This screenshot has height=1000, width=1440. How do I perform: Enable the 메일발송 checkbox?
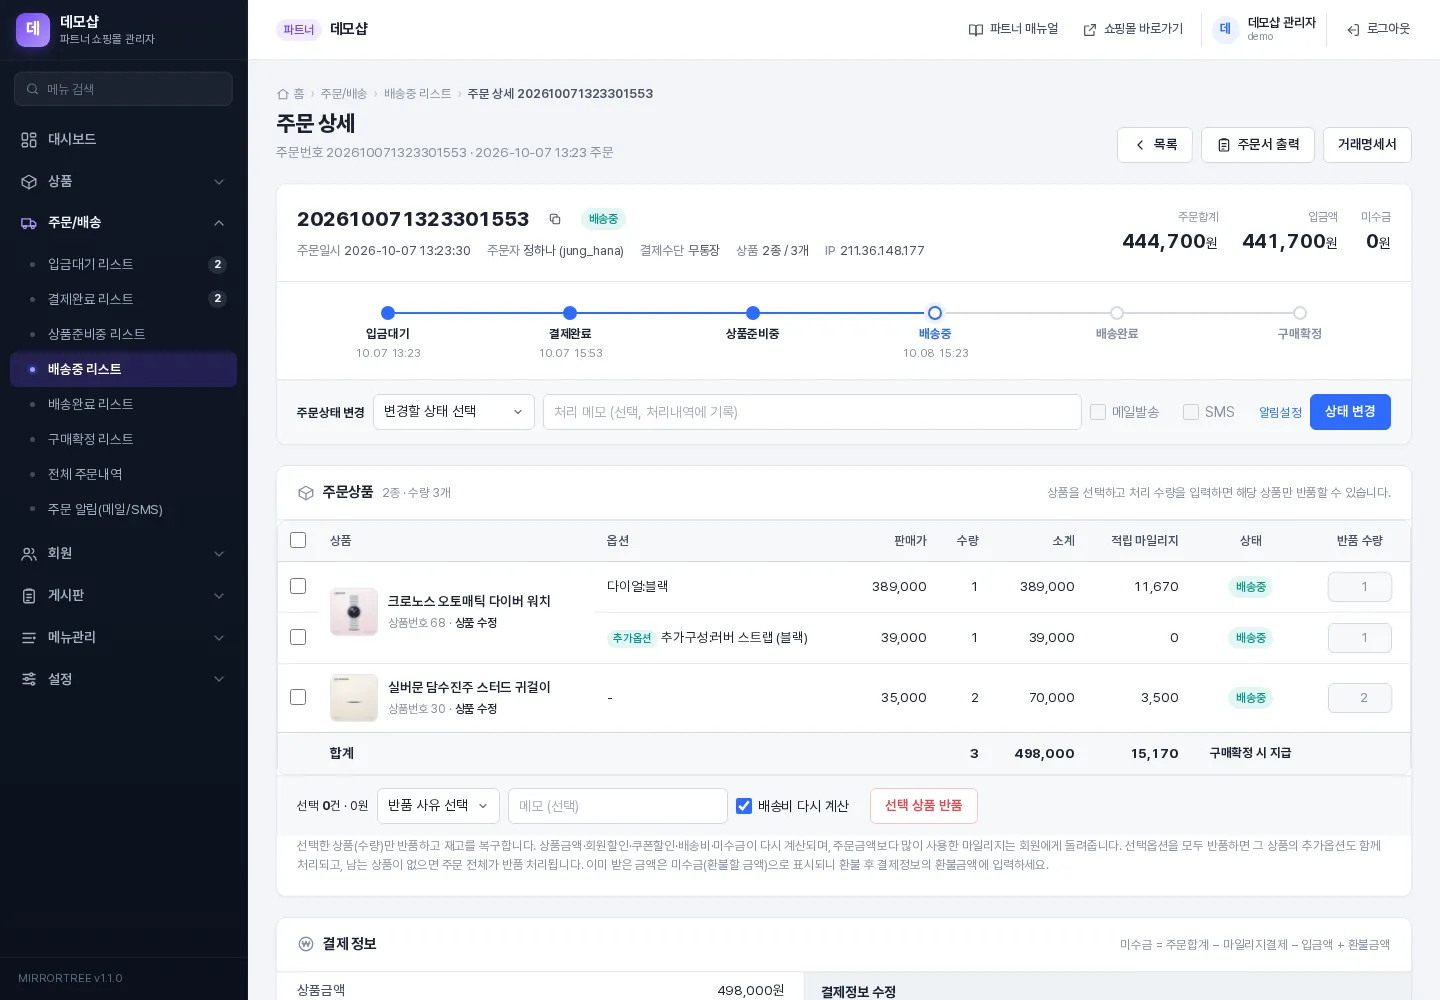[x=1098, y=412]
